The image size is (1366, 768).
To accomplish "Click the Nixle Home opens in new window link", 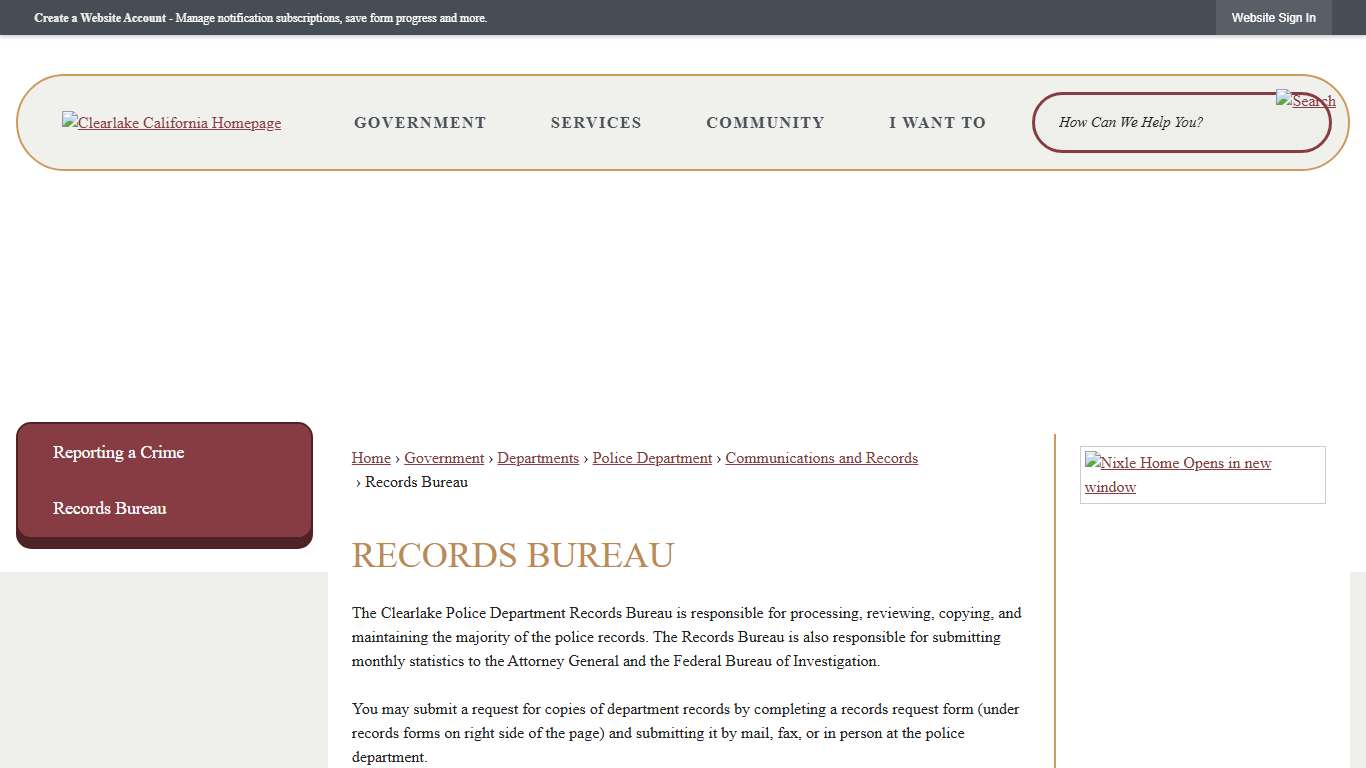I will [1177, 474].
